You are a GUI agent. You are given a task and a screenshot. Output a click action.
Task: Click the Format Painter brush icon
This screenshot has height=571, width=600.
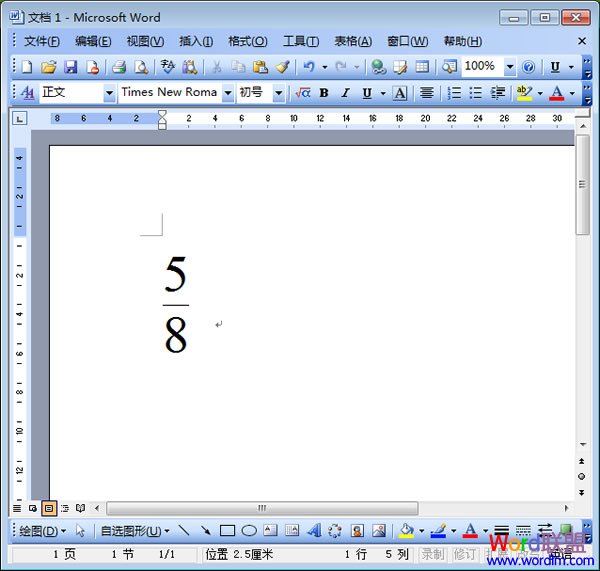pos(282,67)
